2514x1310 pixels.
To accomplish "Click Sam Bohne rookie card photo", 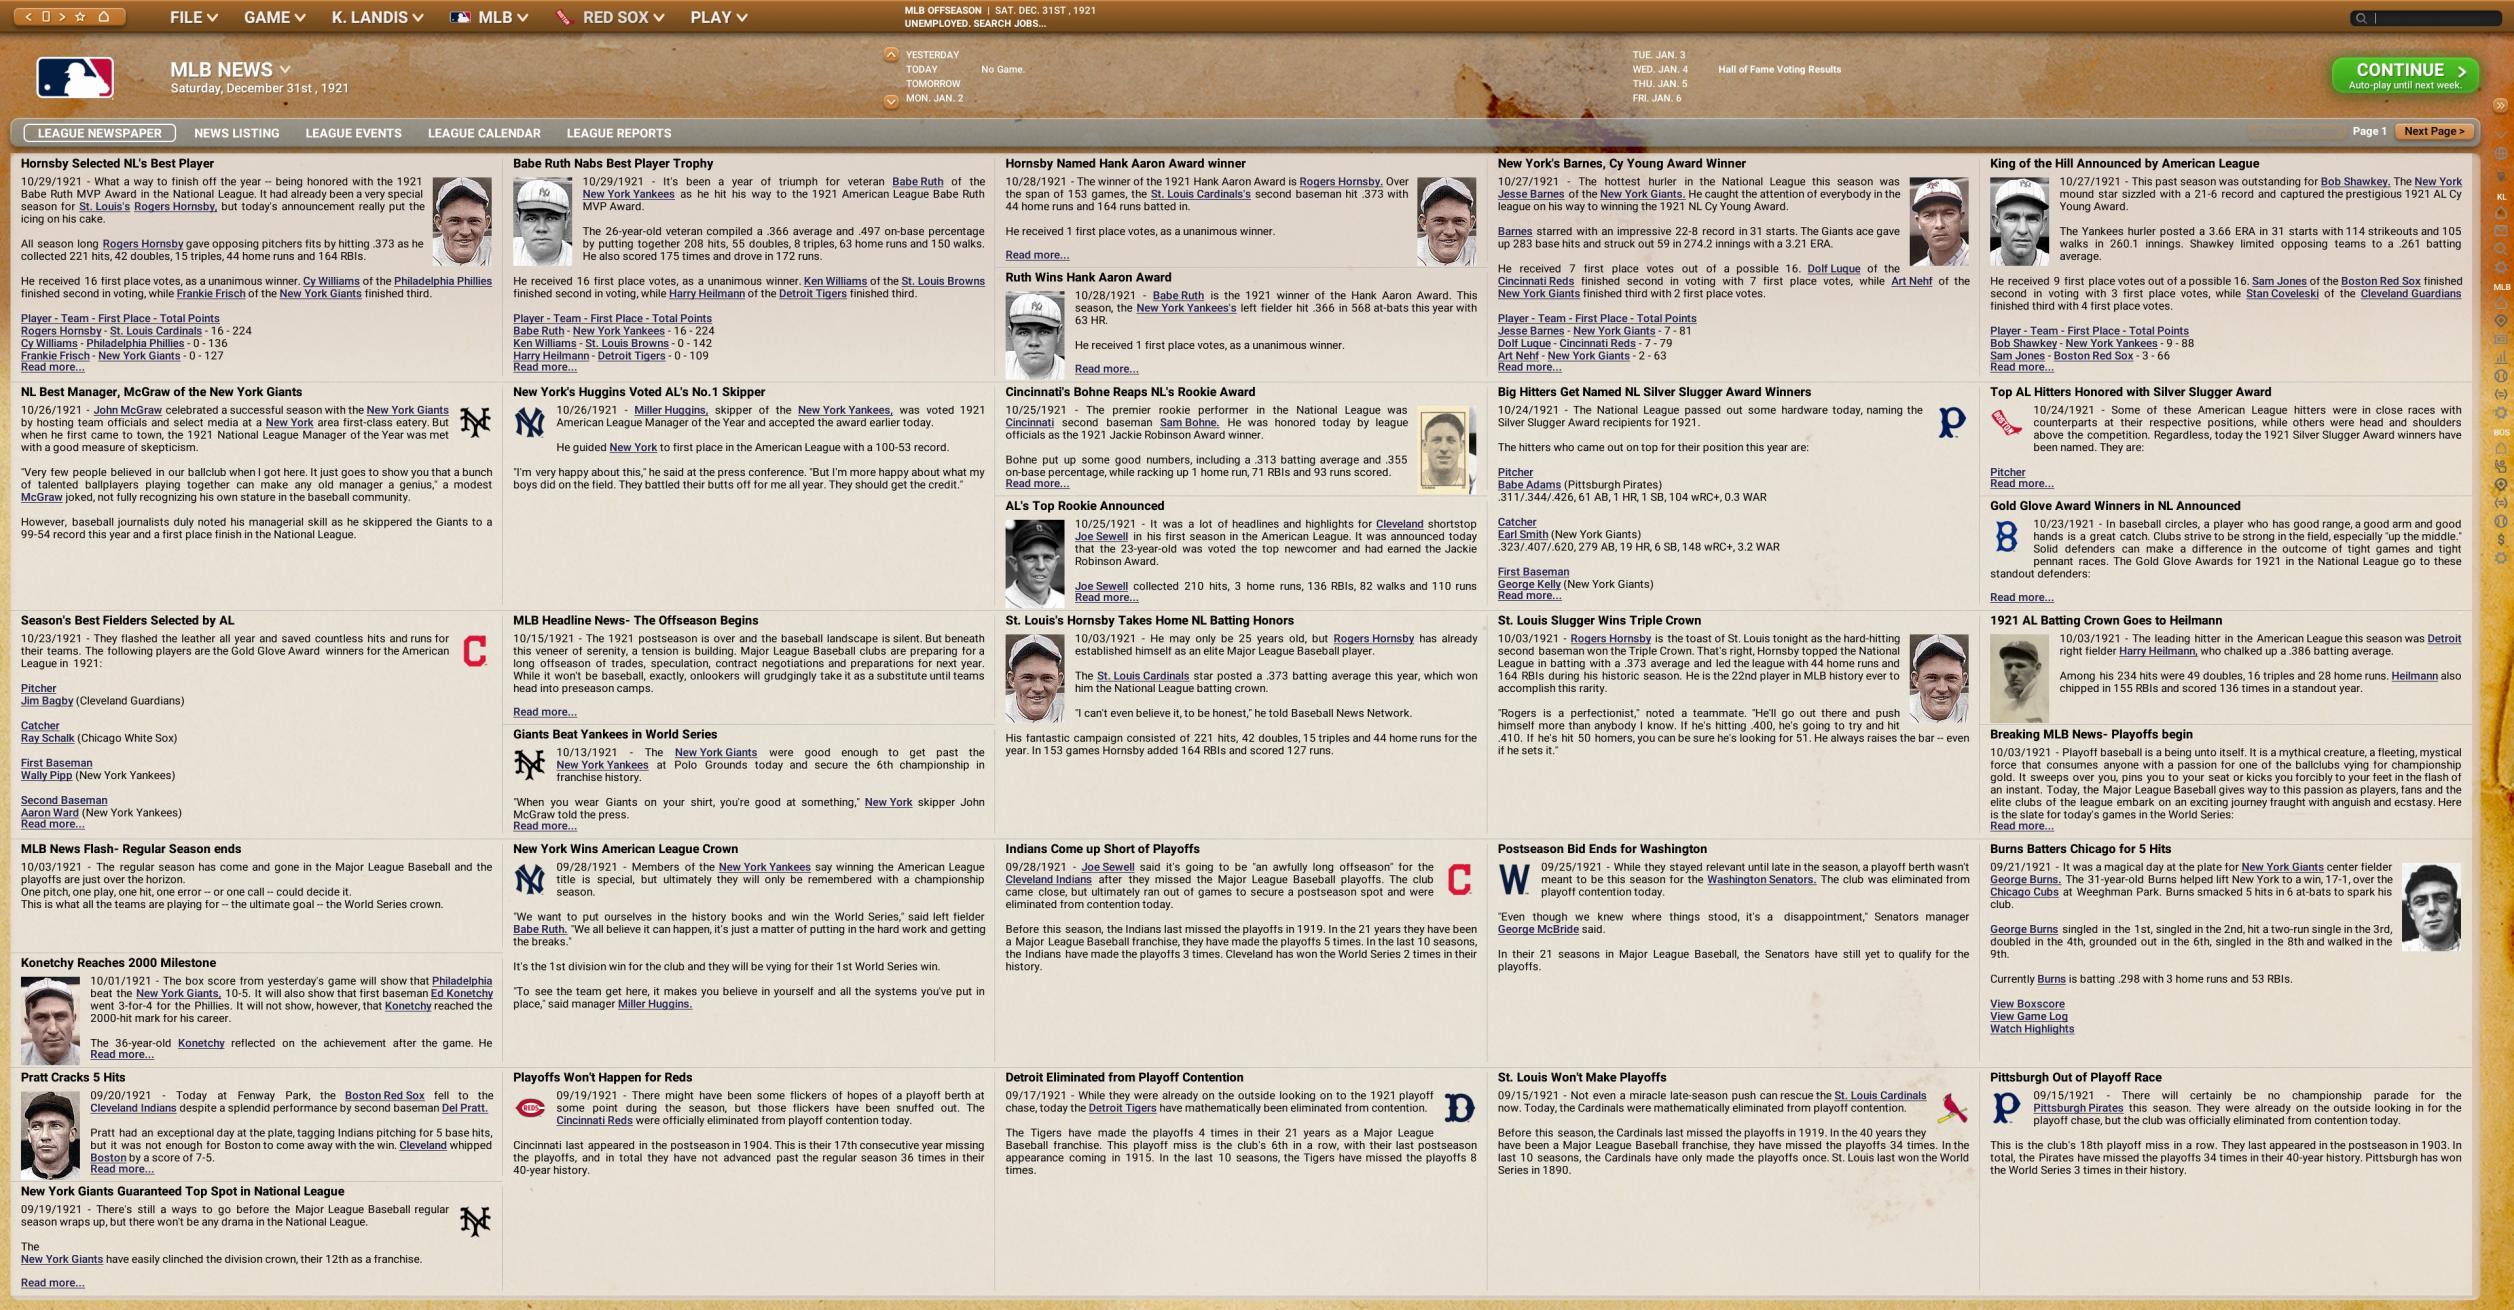I will coord(1446,449).
